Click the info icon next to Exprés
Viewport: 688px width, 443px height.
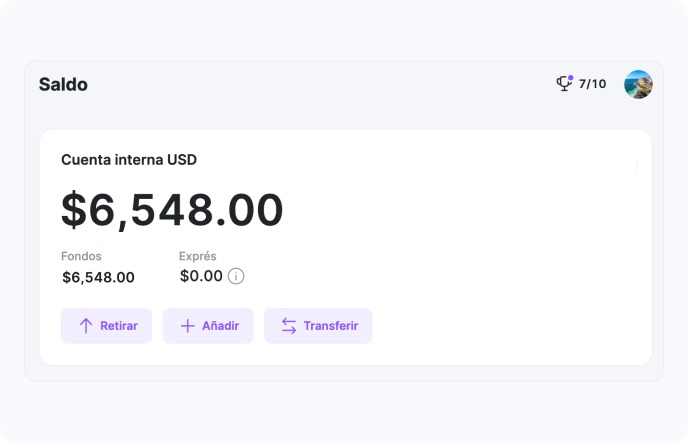click(x=236, y=276)
